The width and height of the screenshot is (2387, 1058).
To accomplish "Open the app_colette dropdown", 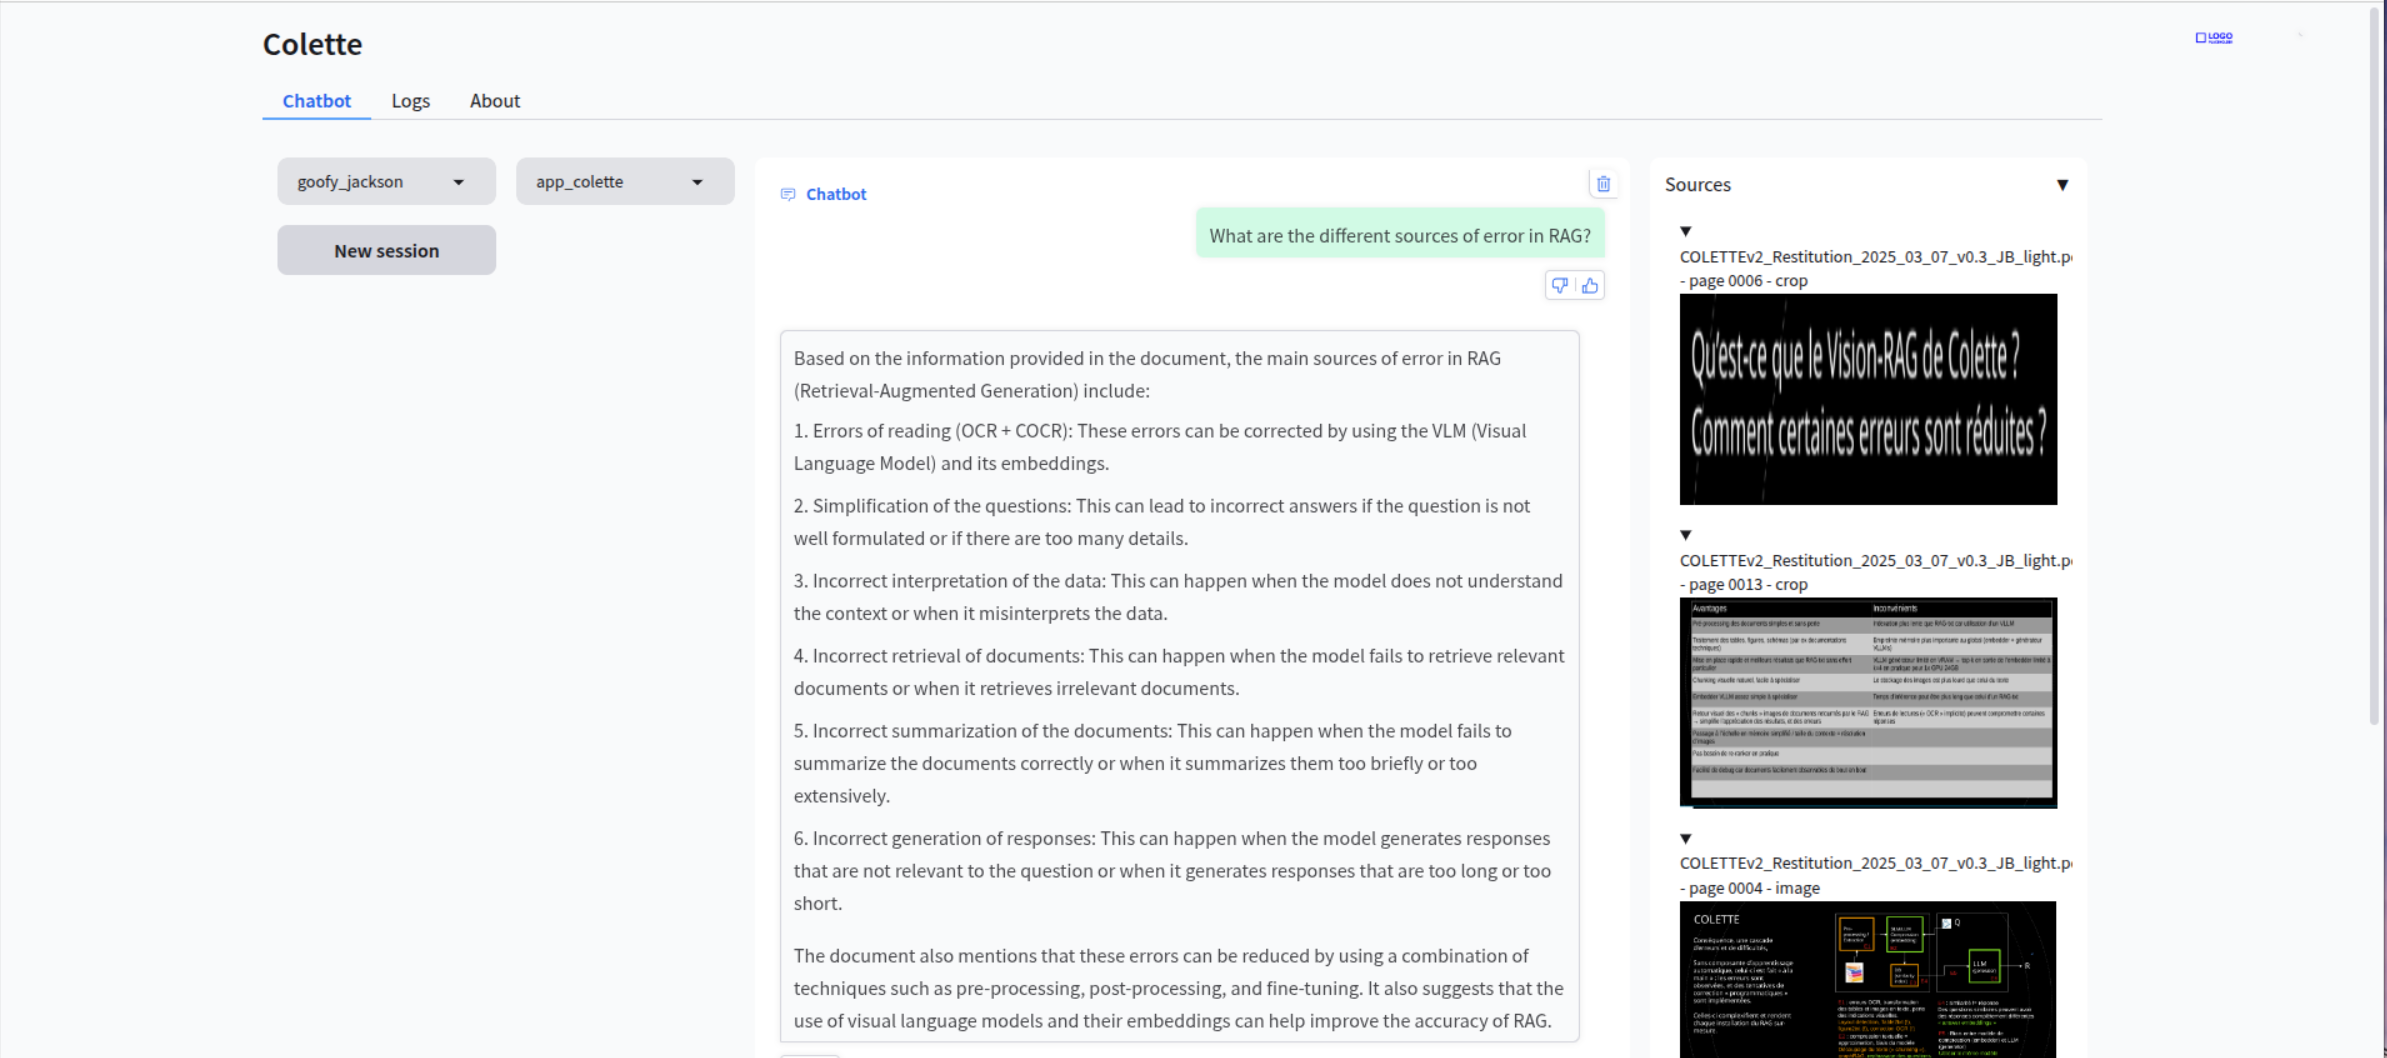I will (625, 181).
